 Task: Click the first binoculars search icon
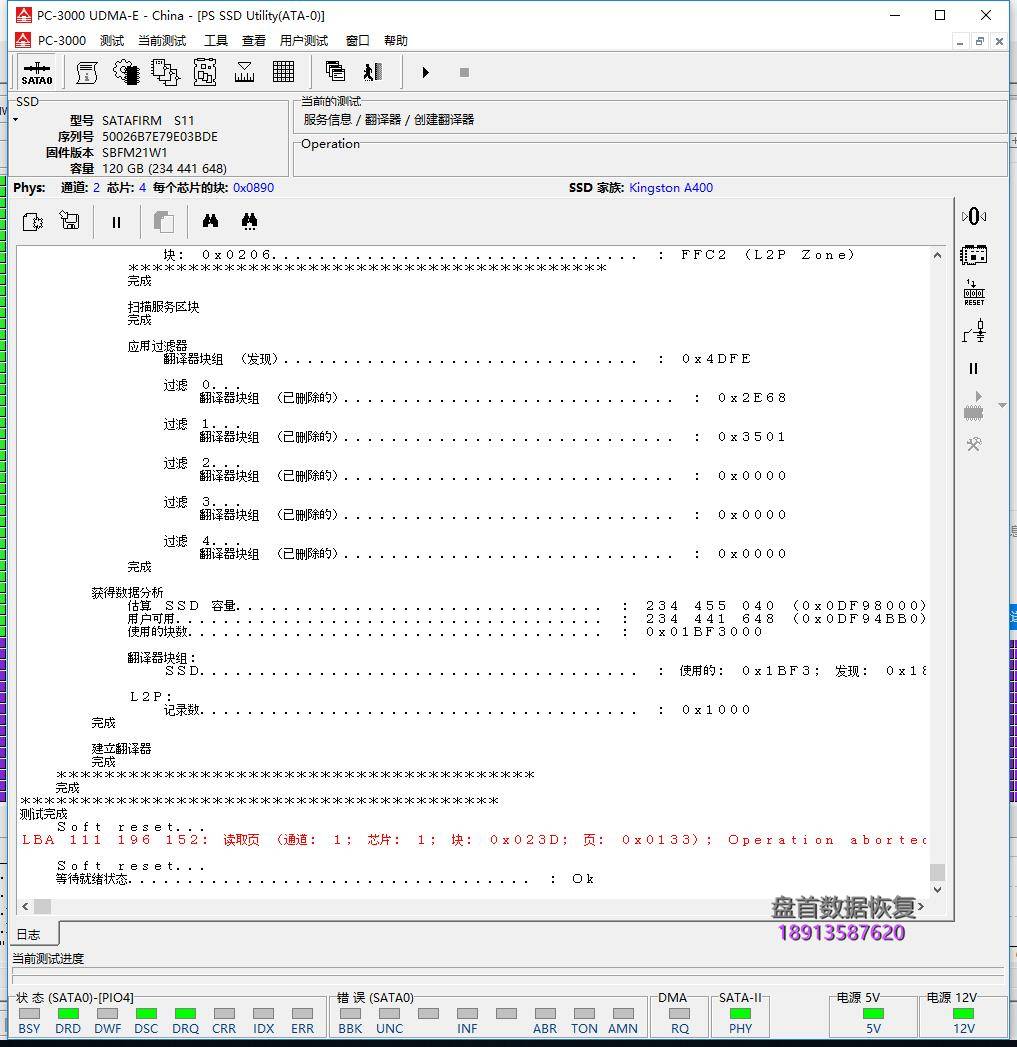[210, 221]
